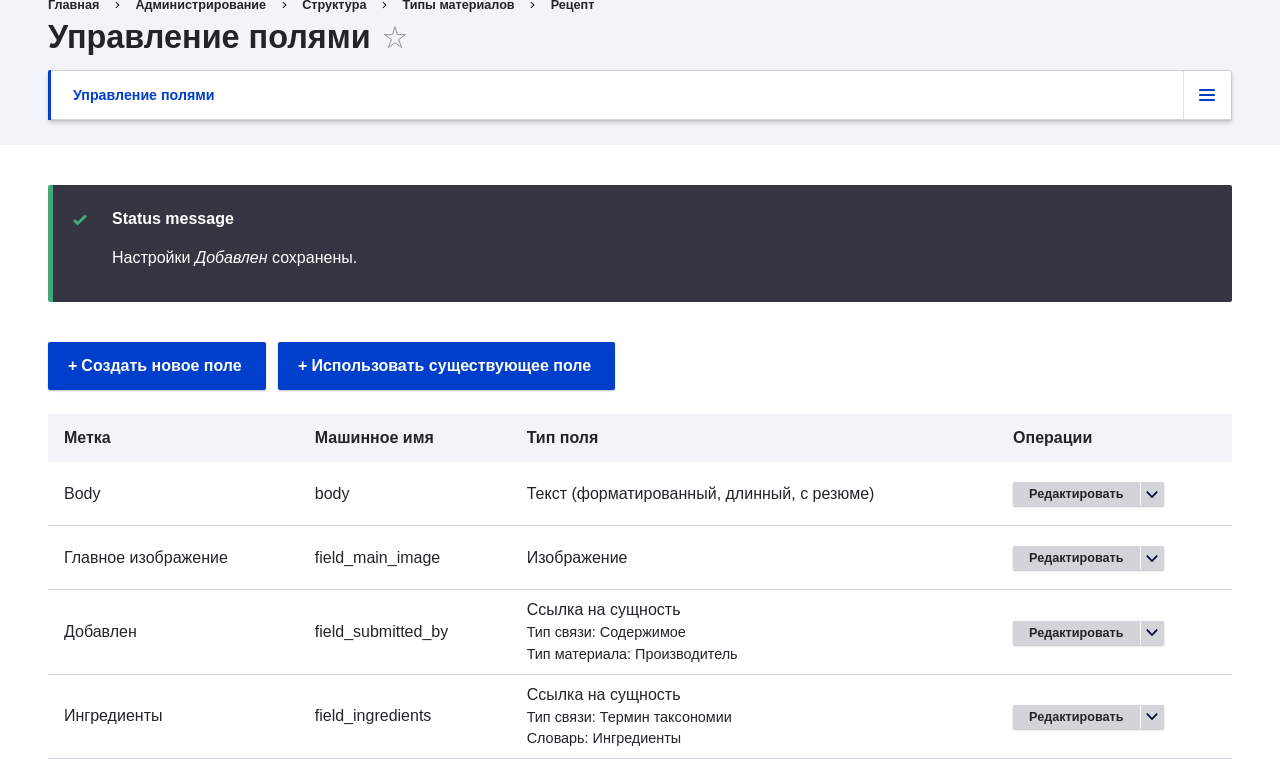This screenshot has width=1280, height=759.
Task: Click + Использовать существующее поле button
Action: pyautogui.click(x=446, y=366)
